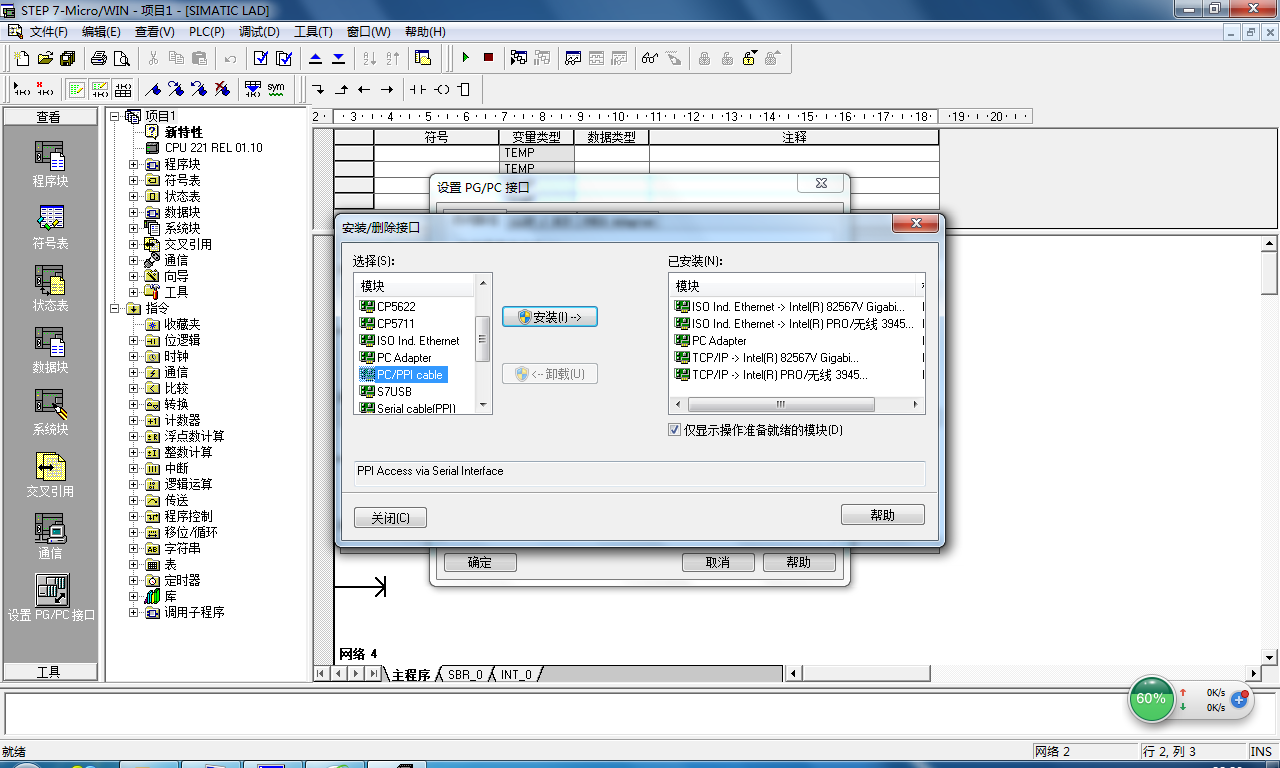
Task: Click the module selection list scrollbar thumb
Action: 482,339
